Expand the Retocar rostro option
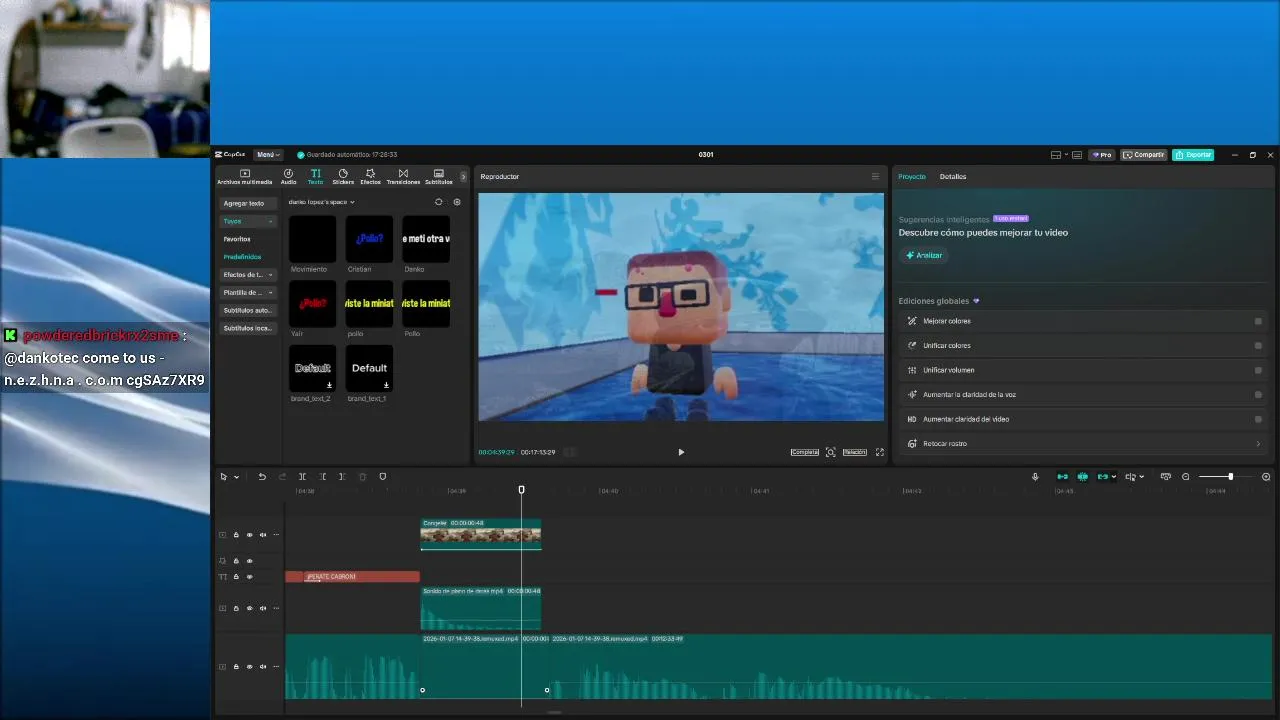This screenshot has height=720, width=1280. pos(1258,444)
